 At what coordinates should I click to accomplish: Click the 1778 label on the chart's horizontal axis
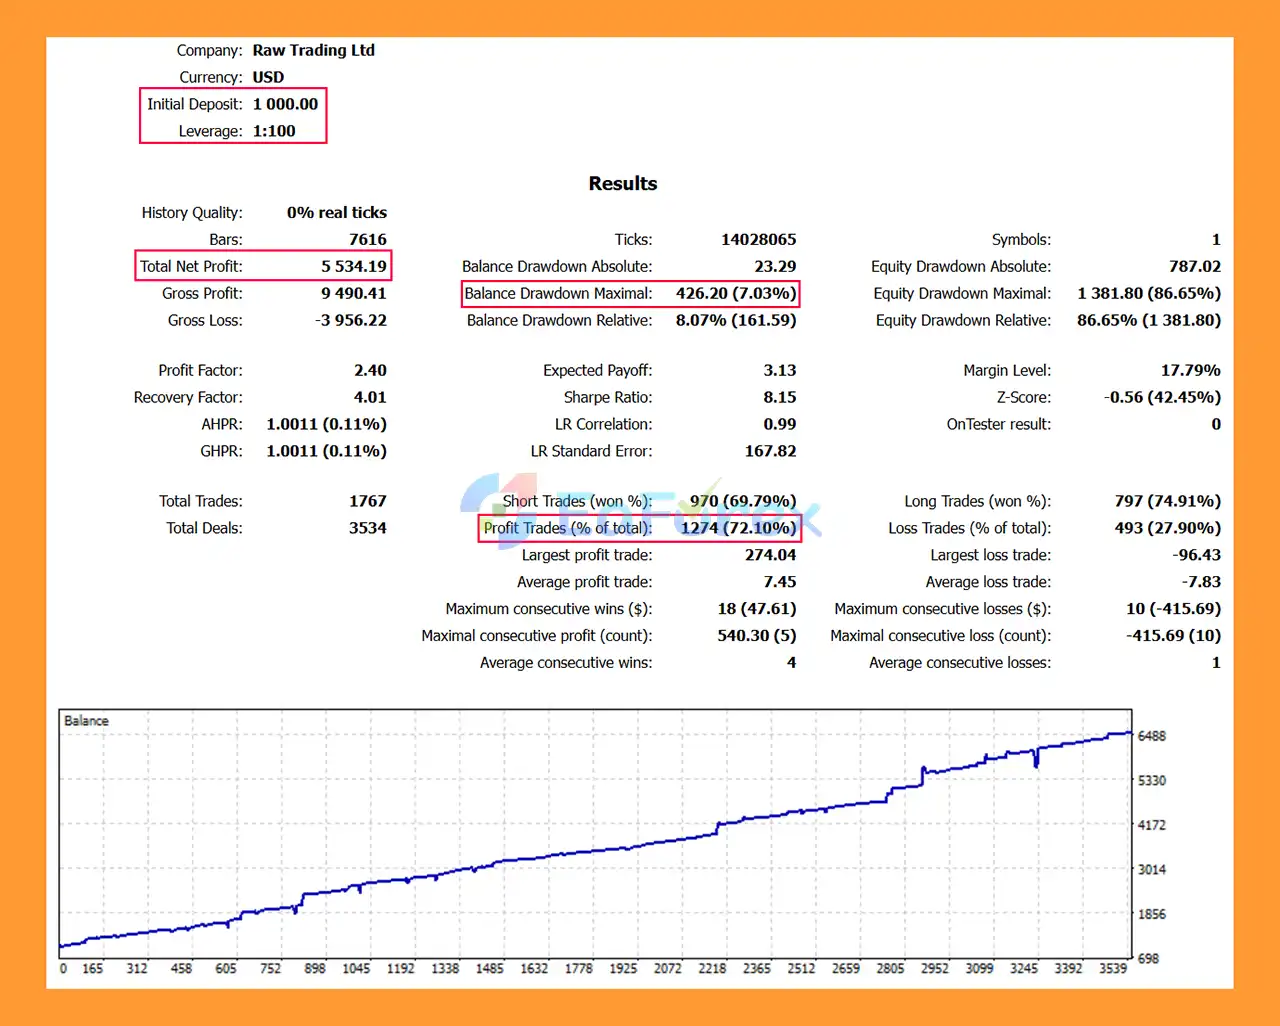tap(578, 968)
